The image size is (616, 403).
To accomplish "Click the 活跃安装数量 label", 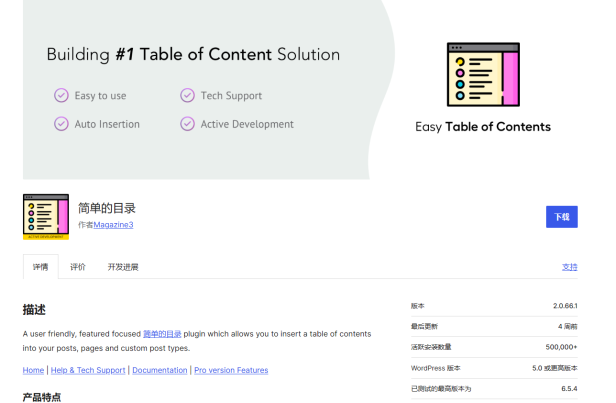I will pyautogui.click(x=431, y=347).
